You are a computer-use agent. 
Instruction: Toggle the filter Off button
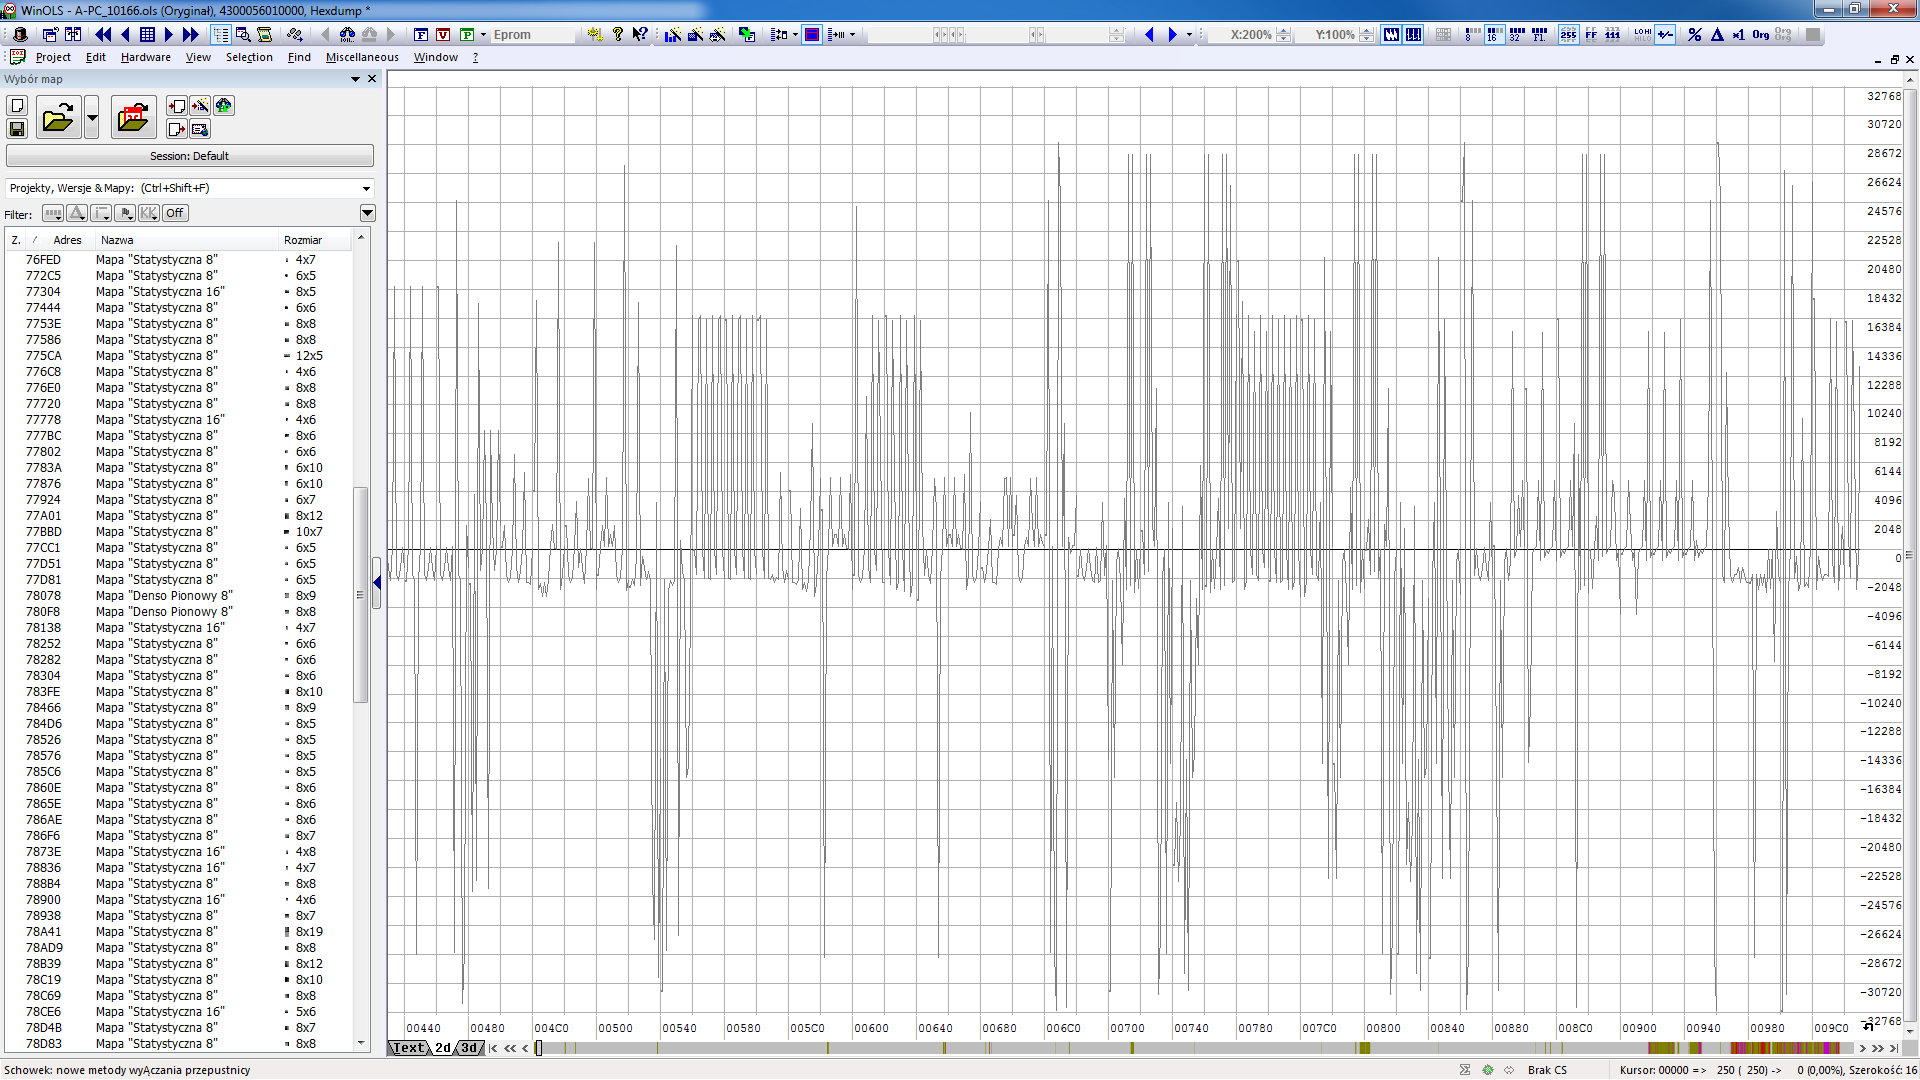tap(175, 213)
